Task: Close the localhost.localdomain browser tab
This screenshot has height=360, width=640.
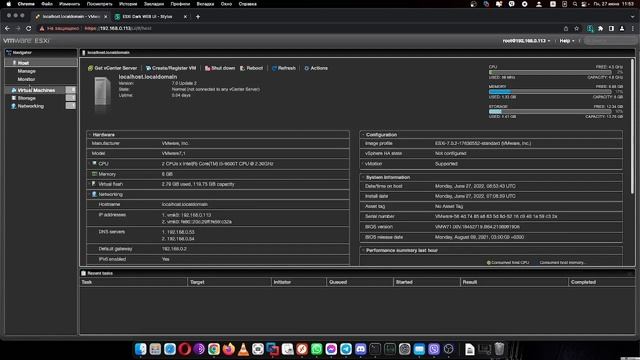Action: click(x=105, y=17)
